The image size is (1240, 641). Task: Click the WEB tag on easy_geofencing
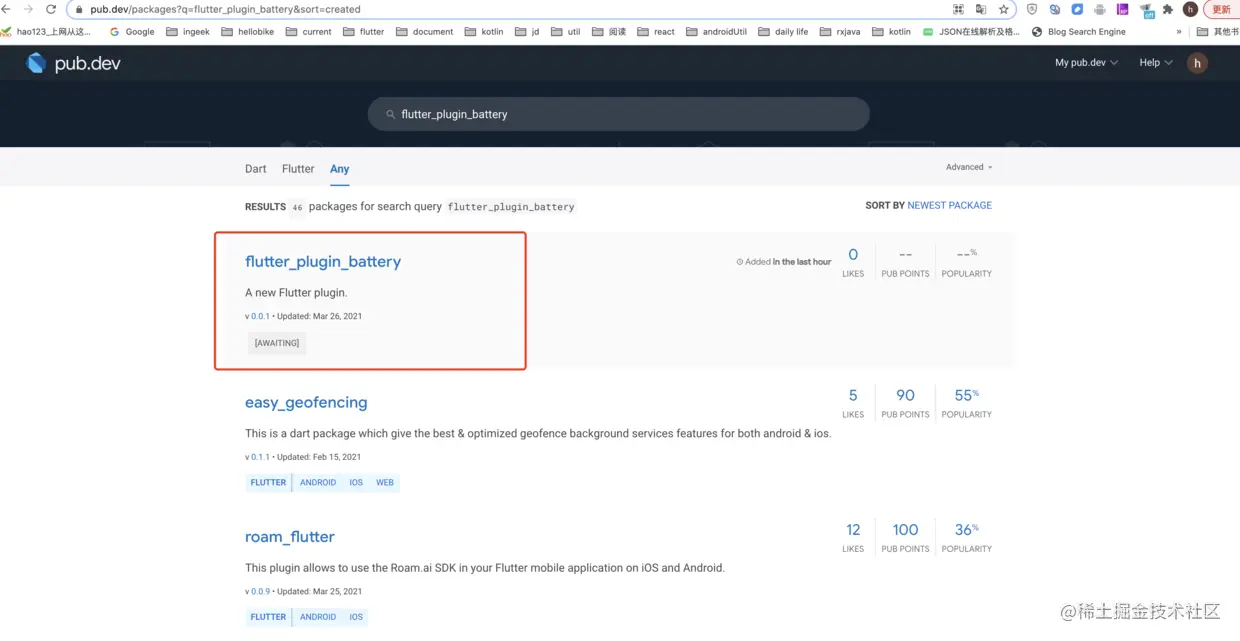coord(385,482)
